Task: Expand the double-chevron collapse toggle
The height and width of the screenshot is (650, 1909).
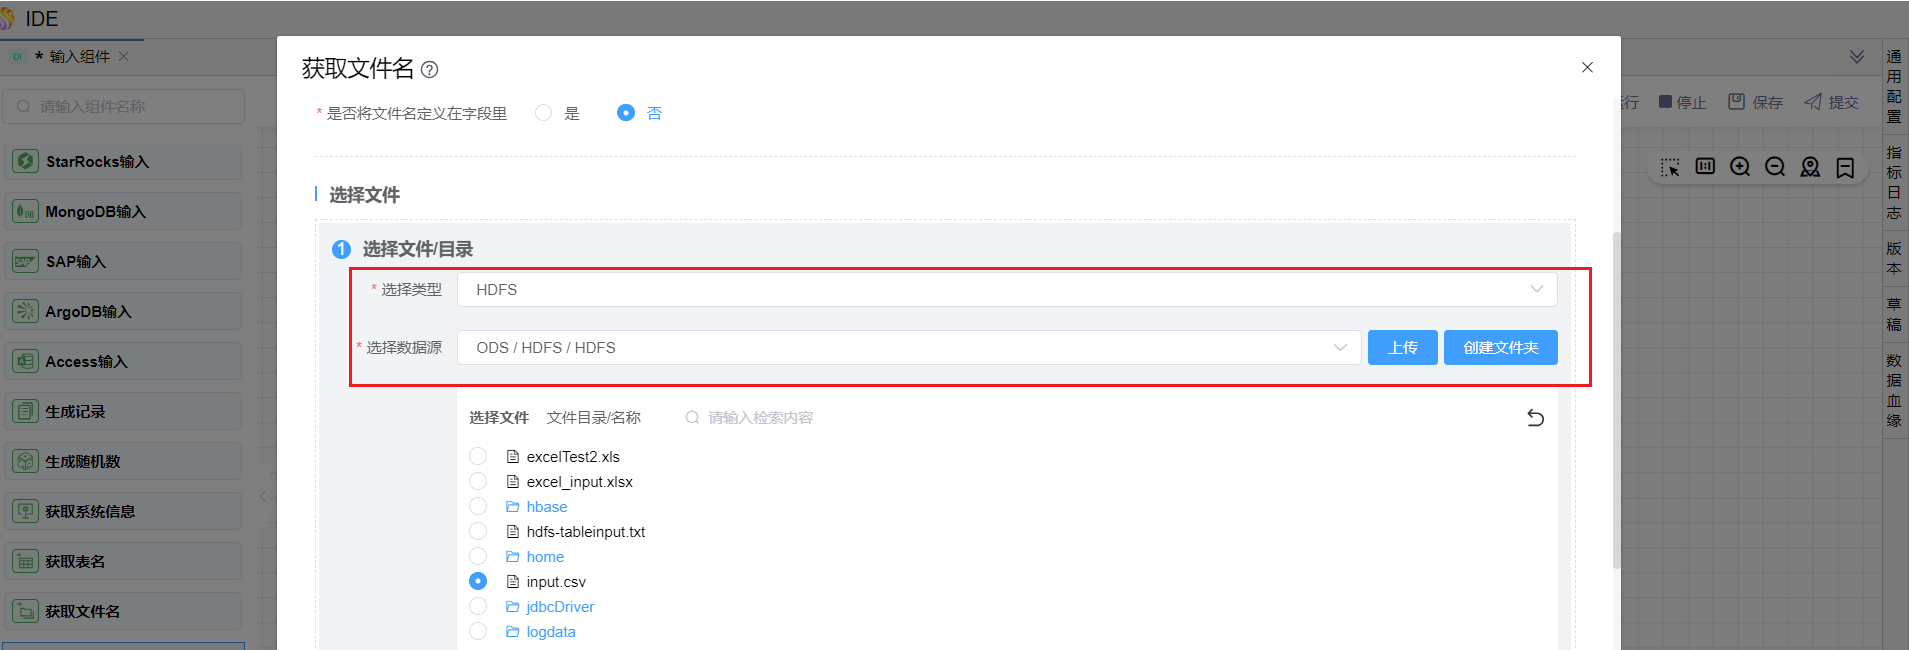Action: click(x=1857, y=57)
